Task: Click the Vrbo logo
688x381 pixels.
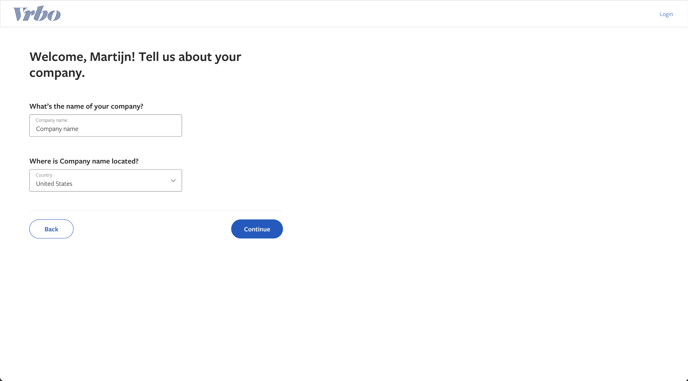Action: point(37,14)
